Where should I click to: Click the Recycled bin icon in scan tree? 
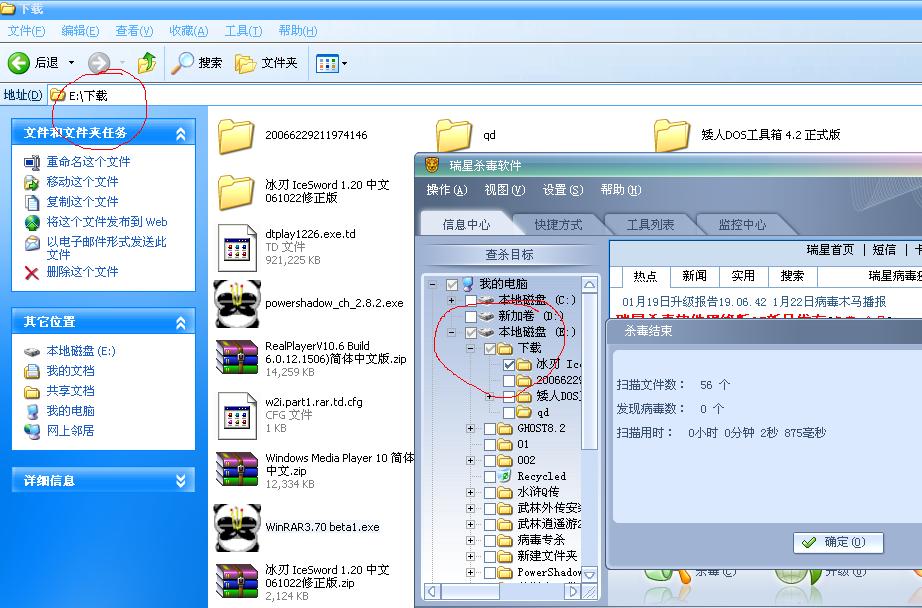point(505,476)
